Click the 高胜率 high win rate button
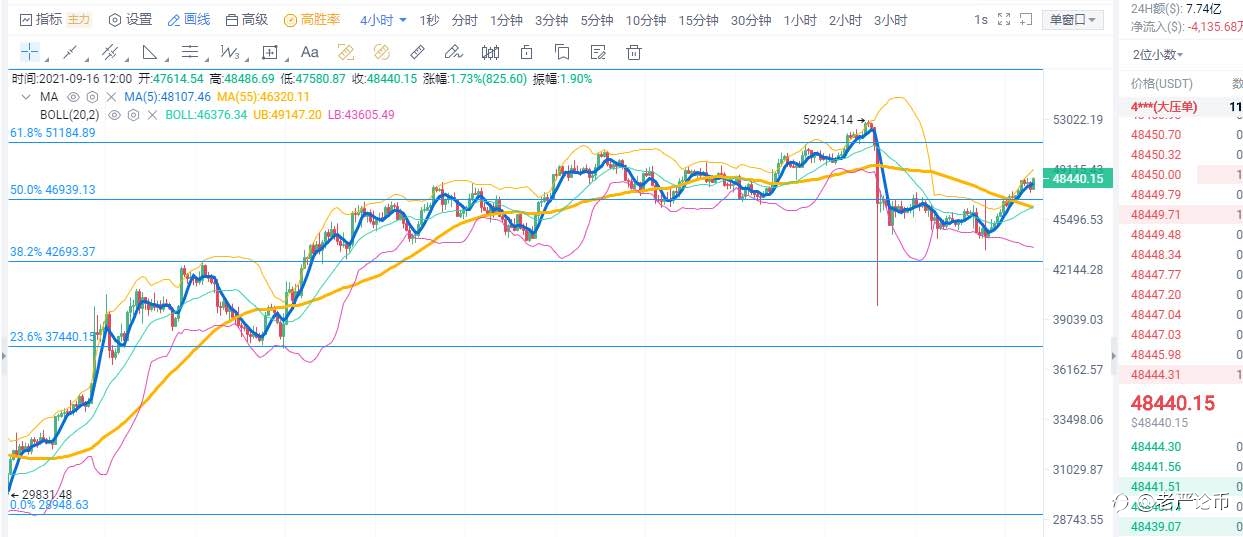This screenshot has height=537, width=1243. pyautogui.click(x=312, y=19)
